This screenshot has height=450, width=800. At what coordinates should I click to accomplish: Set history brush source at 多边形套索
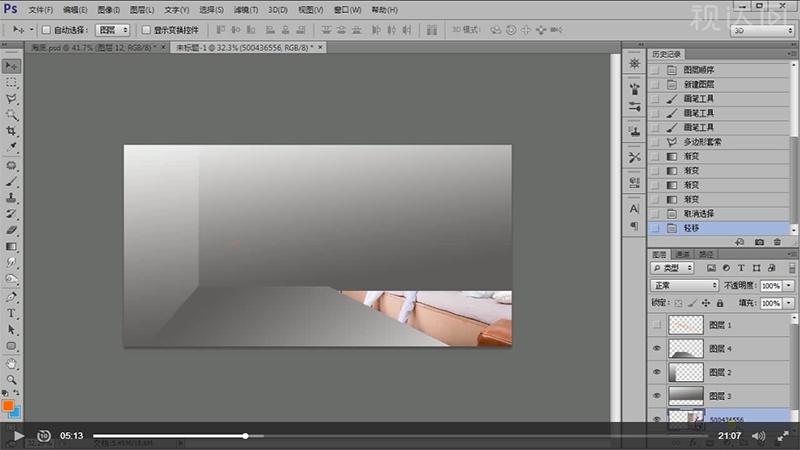click(656, 142)
